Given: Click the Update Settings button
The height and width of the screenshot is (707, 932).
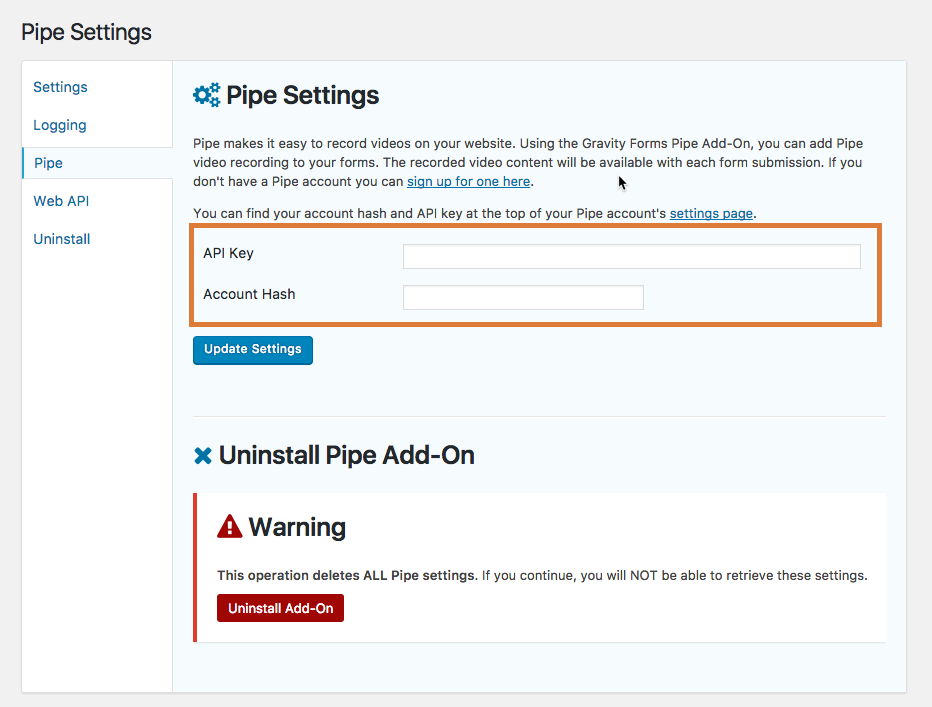Looking at the screenshot, I should click(253, 350).
